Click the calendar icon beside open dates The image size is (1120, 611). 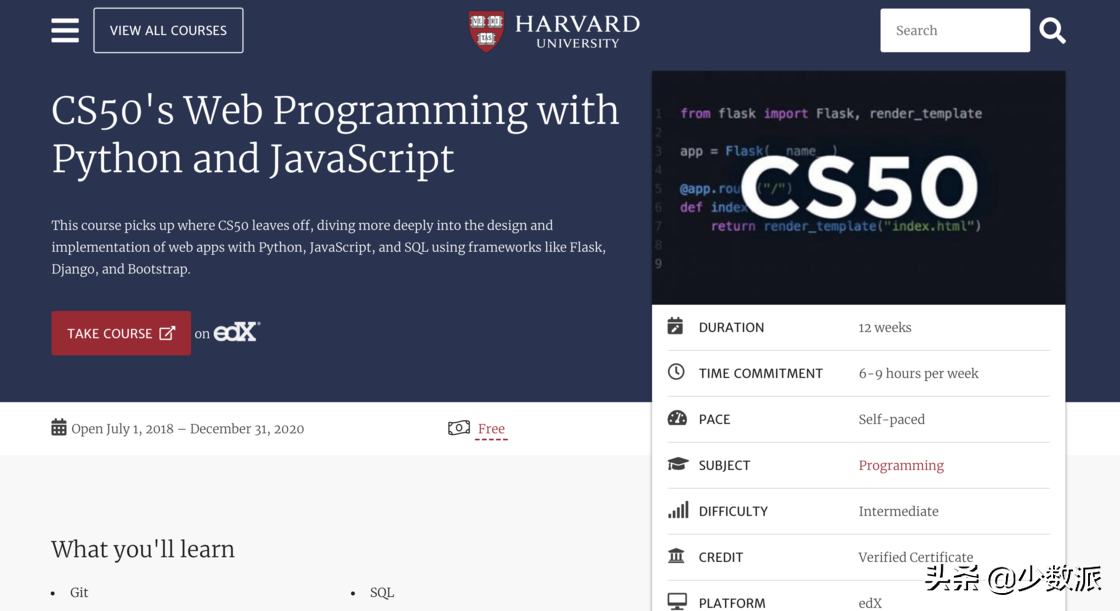(59, 427)
